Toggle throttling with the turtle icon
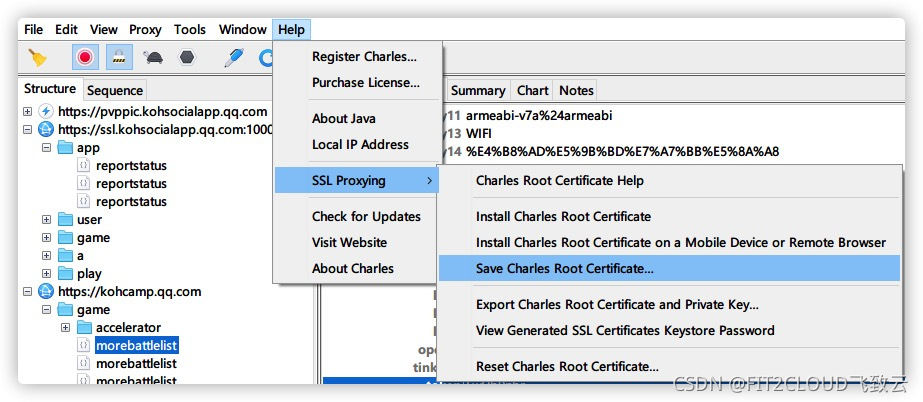Screen dimensions: 923x402 153,57
